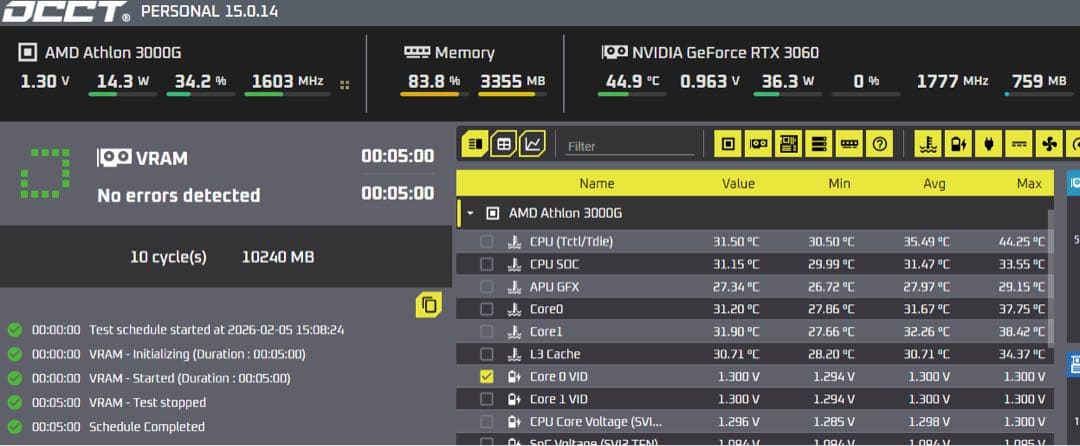Click the GPU power 36.3 W reading
The width and height of the screenshot is (1080, 446).
[x=787, y=81]
